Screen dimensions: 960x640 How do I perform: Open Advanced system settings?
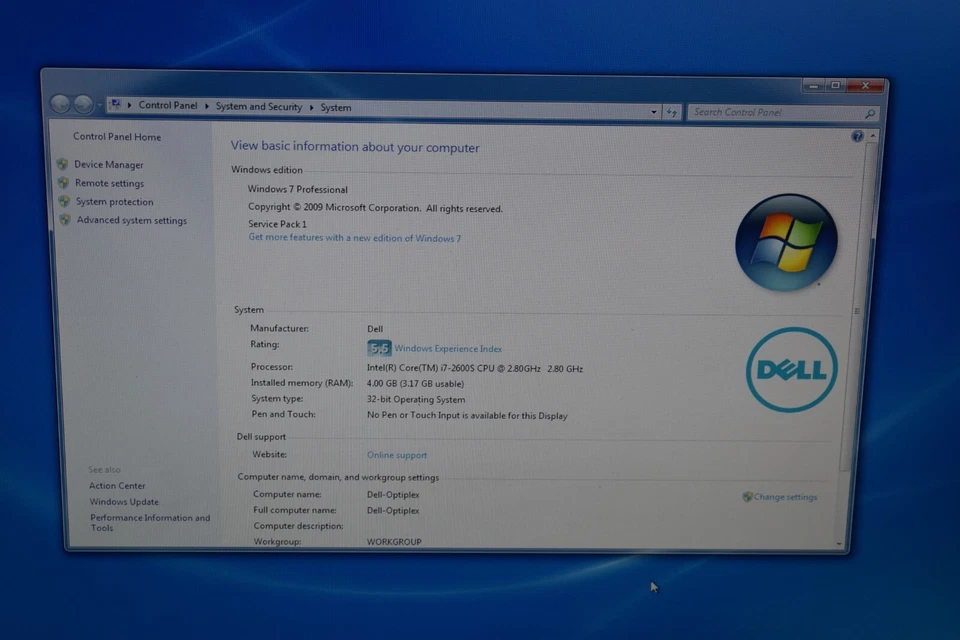click(x=131, y=220)
